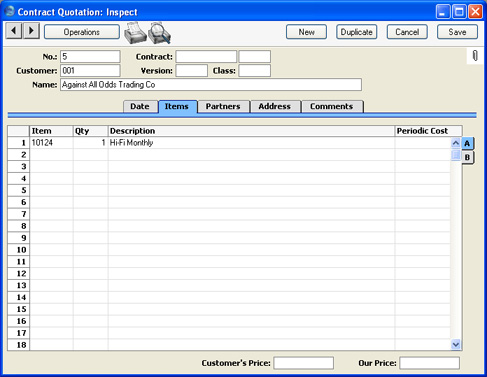The image size is (487, 377).
Task: Click the Item column header
Action: [51, 131]
